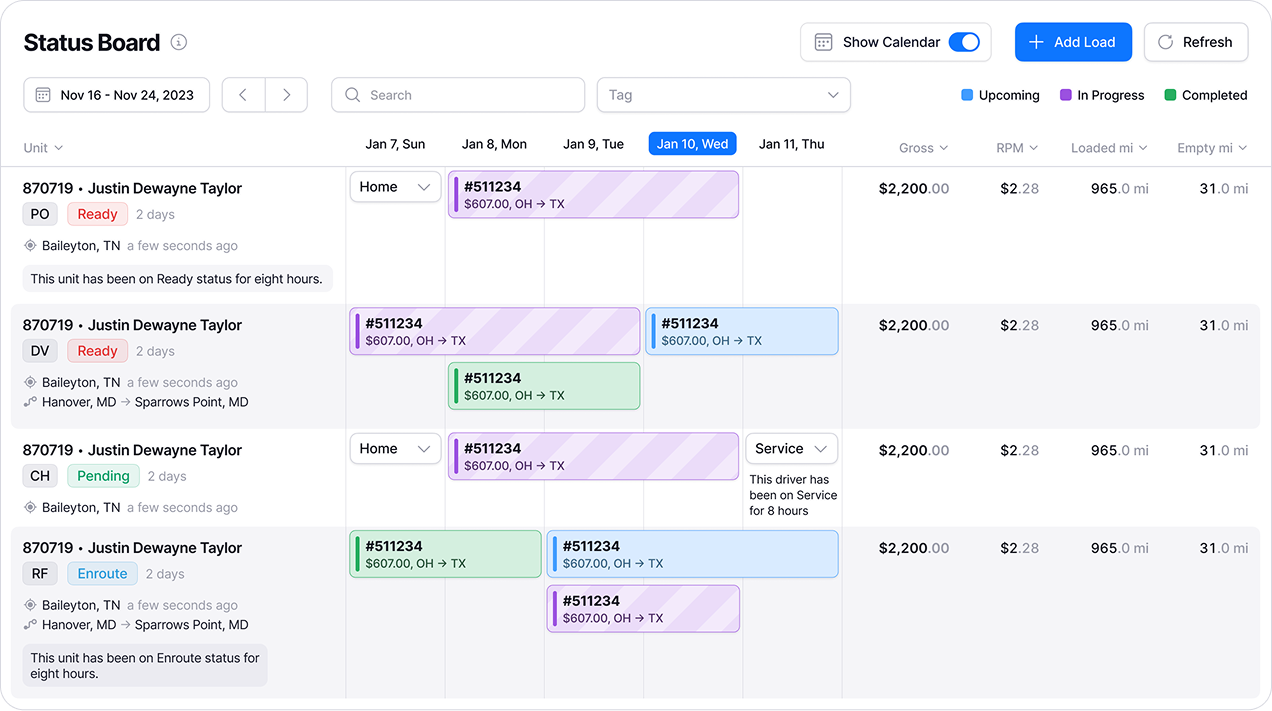The image size is (1272, 711).
Task: Click the Add Load button
Action: pyautogui.click(x=1073, y=42)
